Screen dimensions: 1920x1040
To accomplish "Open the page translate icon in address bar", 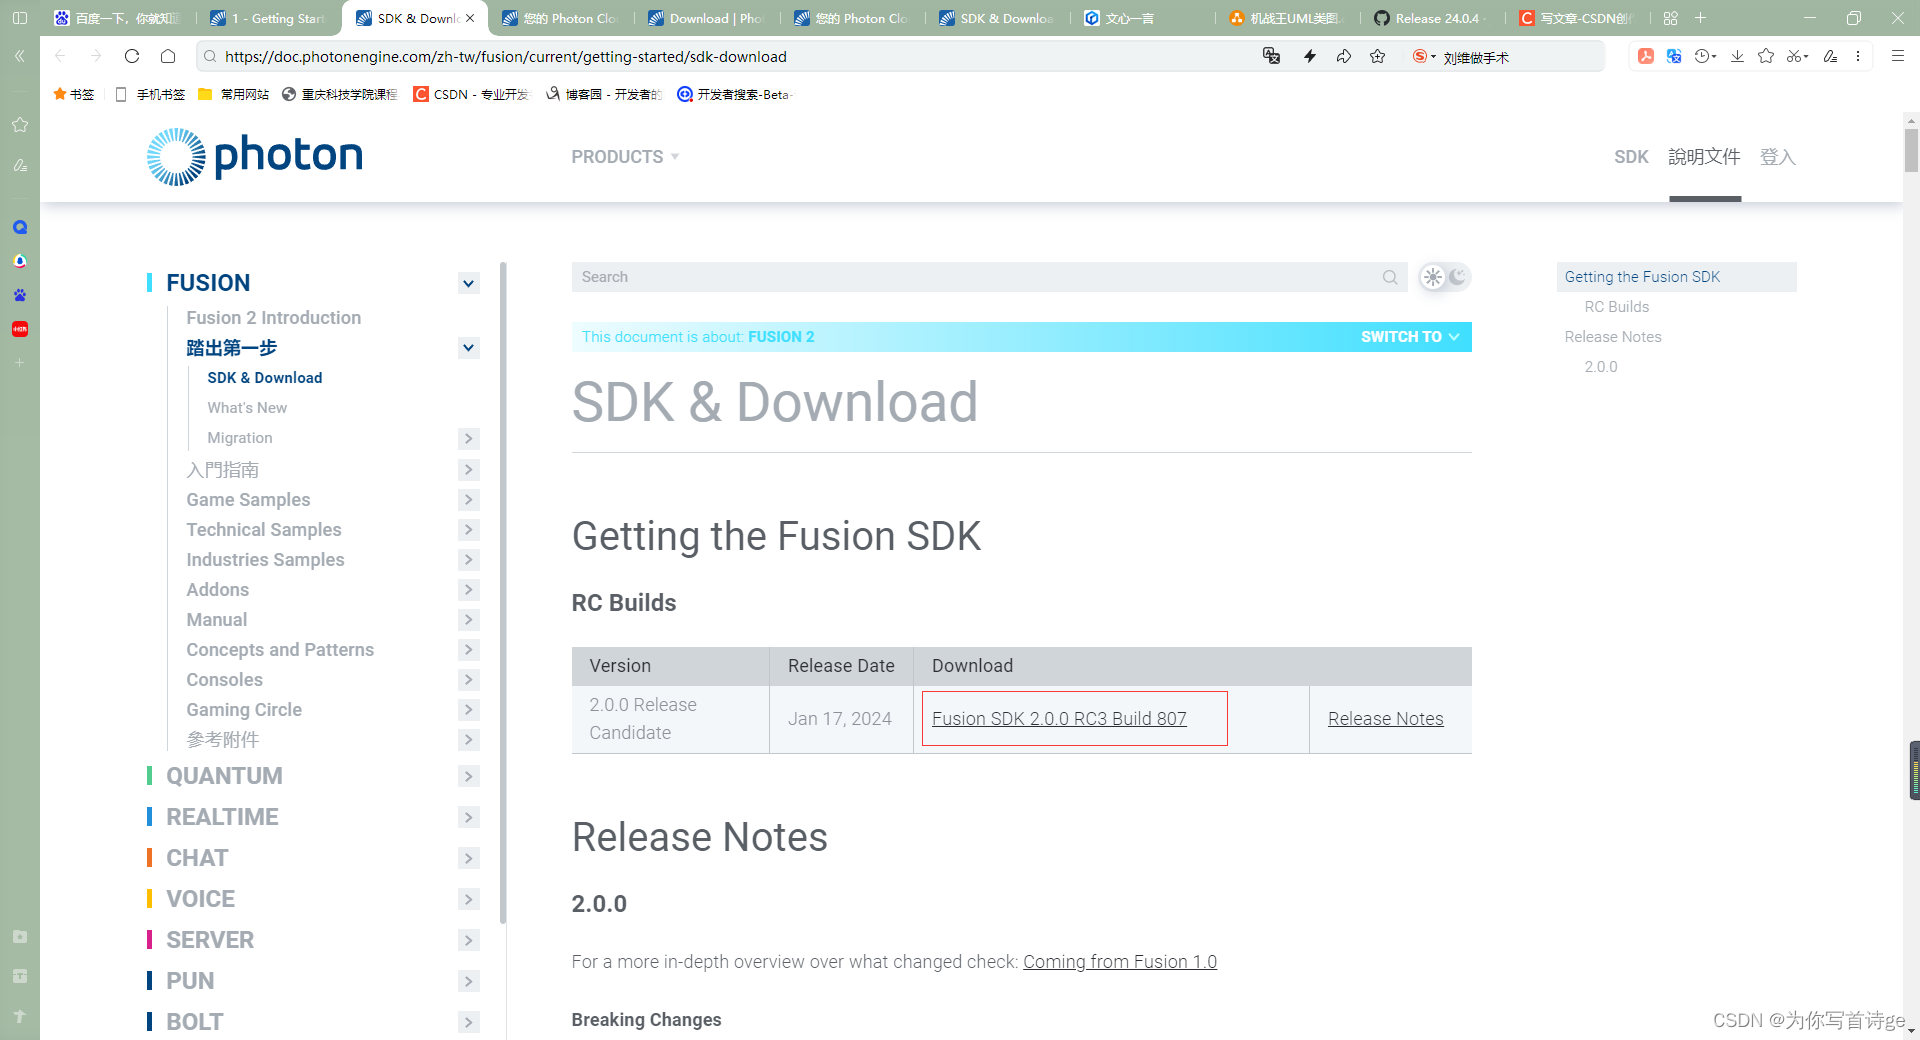I will click(1272, 56).
